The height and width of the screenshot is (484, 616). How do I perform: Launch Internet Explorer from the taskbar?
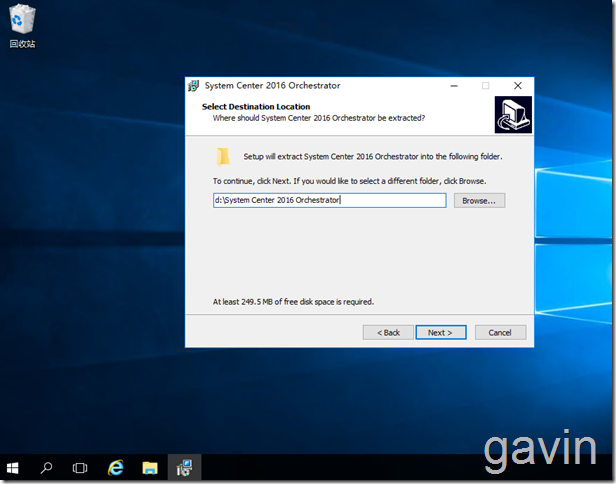click(x=116, y=468)
